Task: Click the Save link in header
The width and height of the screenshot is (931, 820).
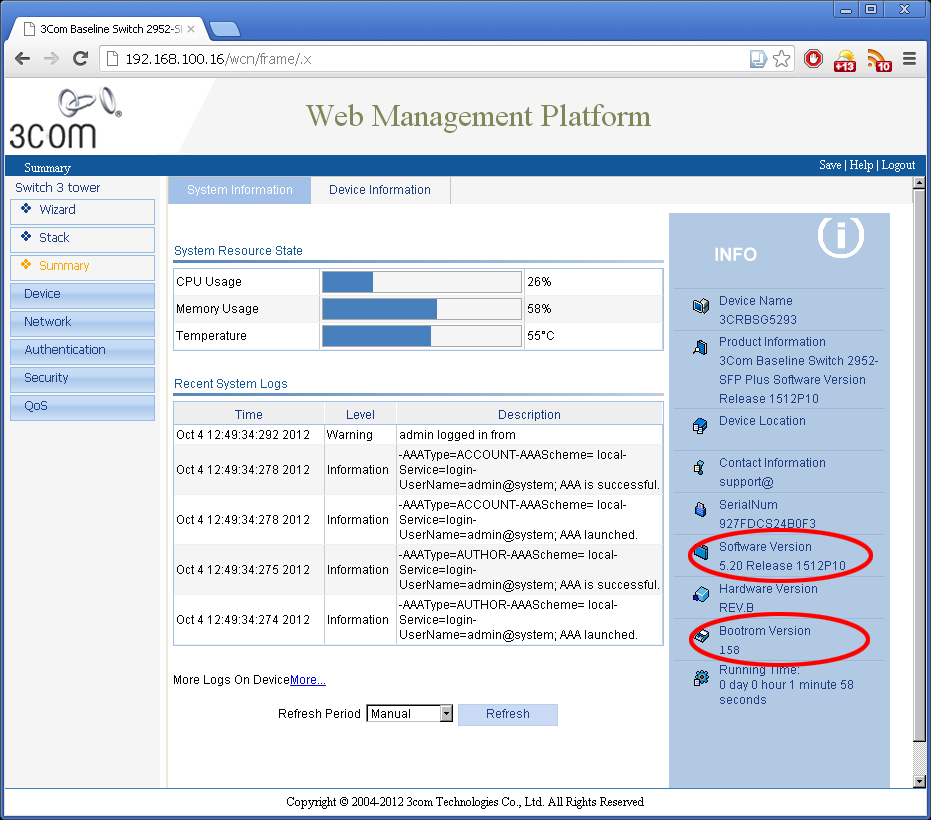Action: coord(830,165)
